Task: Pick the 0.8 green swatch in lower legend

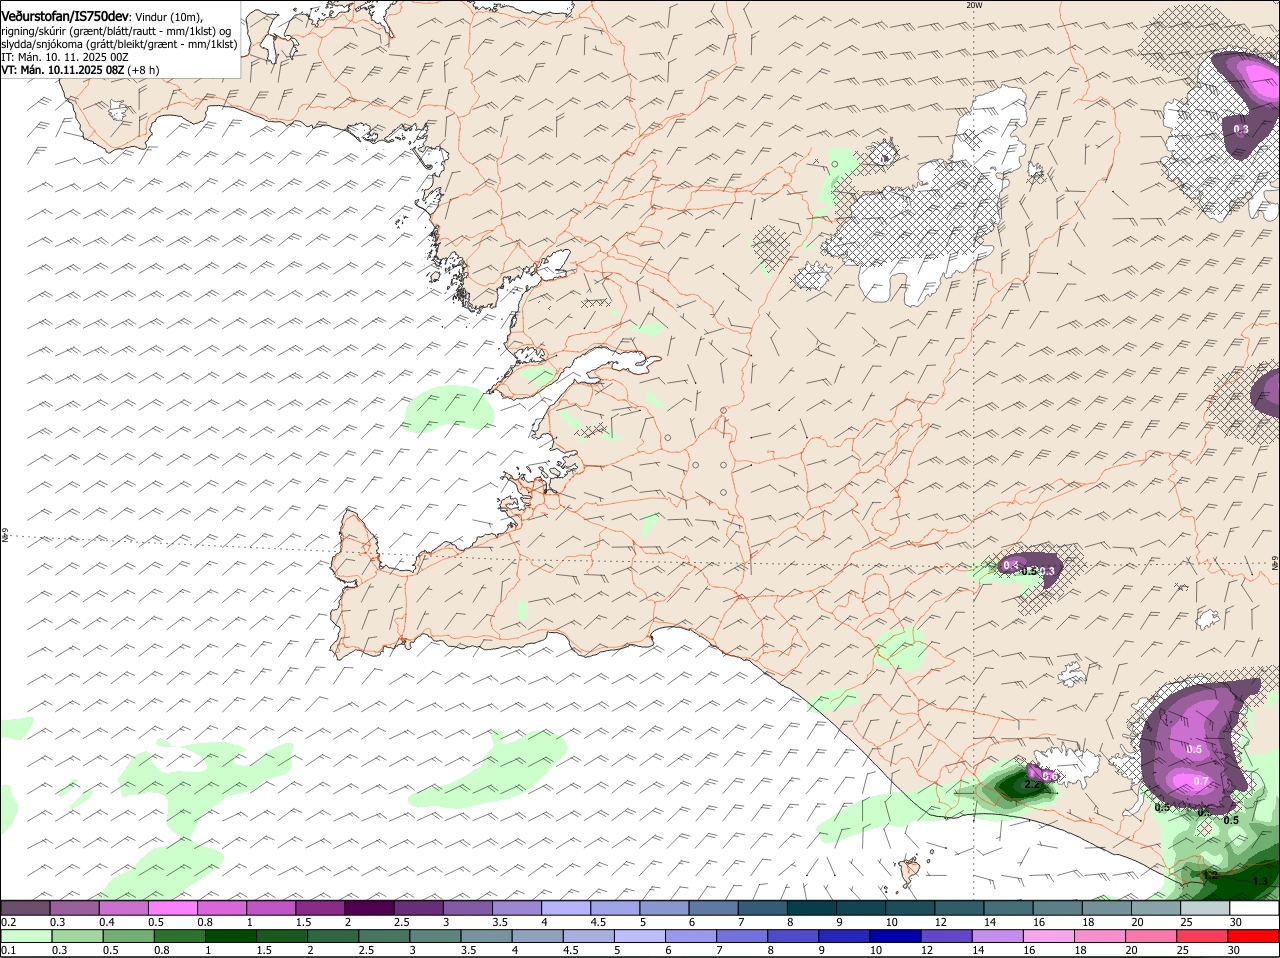Action: (179, 936)
